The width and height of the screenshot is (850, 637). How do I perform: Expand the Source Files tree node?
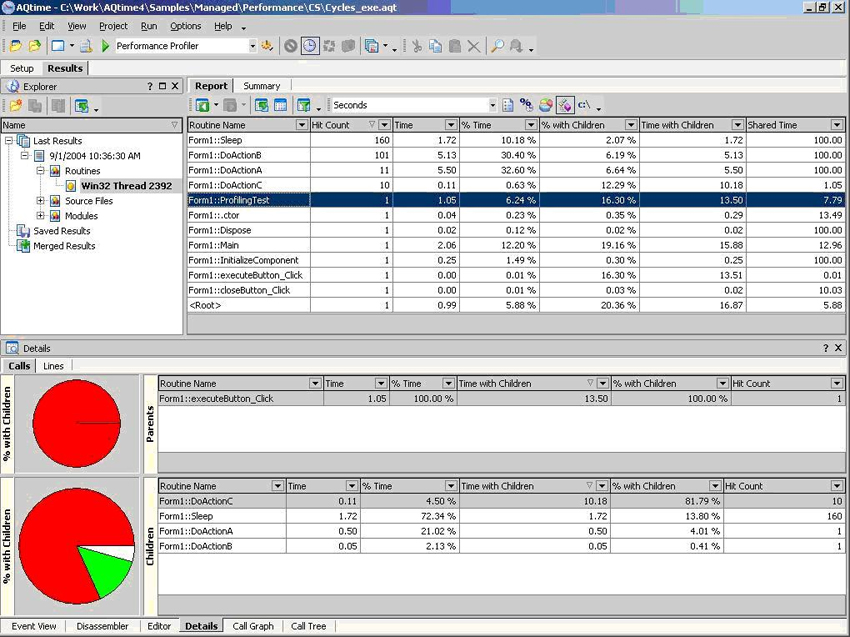point(41,201)
